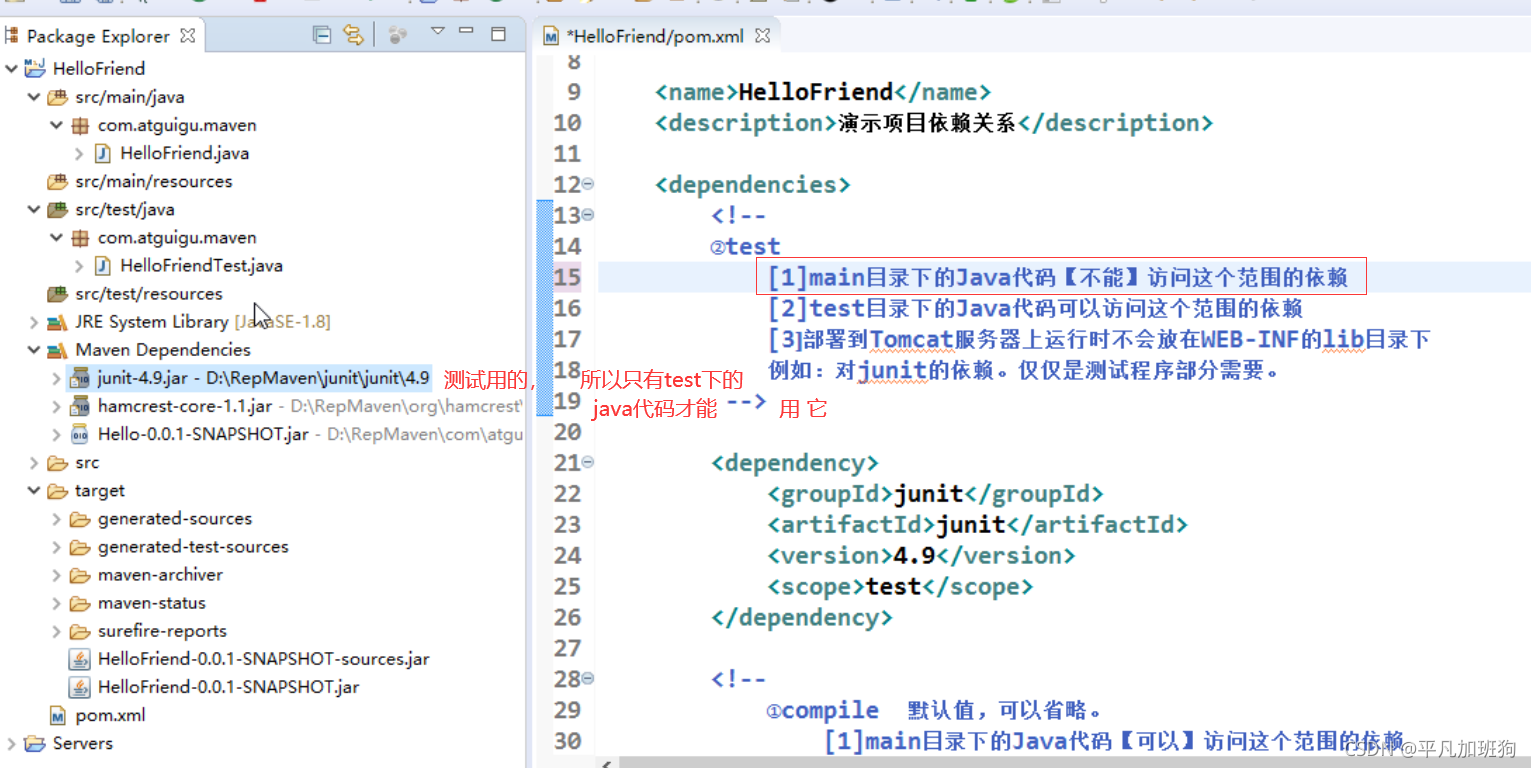1531x768 pixels.
Task: Toggle fold marker at line 21 dependency
Action: pos(588,462)
